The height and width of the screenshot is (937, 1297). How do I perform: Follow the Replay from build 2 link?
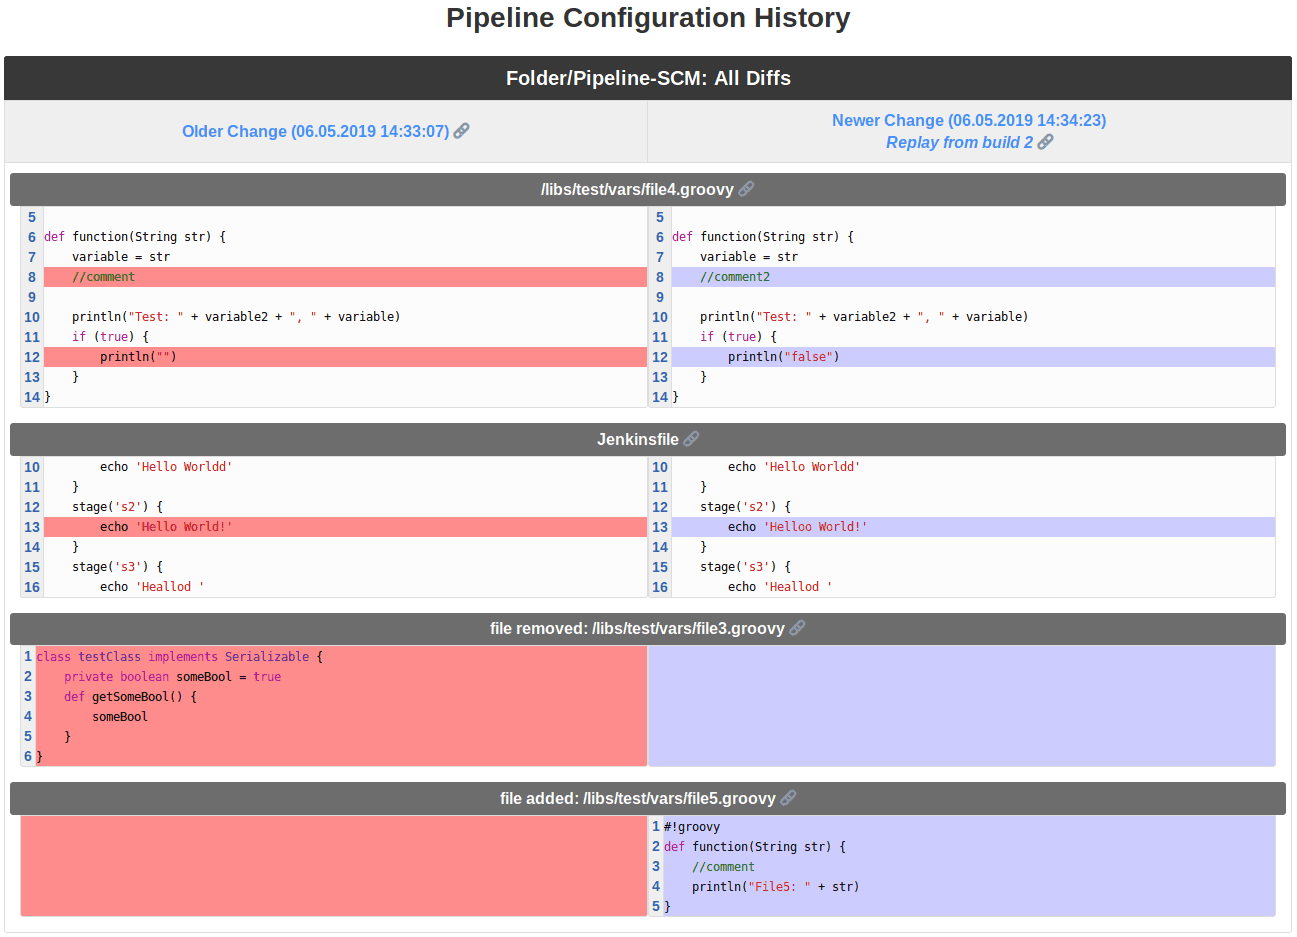pos(962,142)
